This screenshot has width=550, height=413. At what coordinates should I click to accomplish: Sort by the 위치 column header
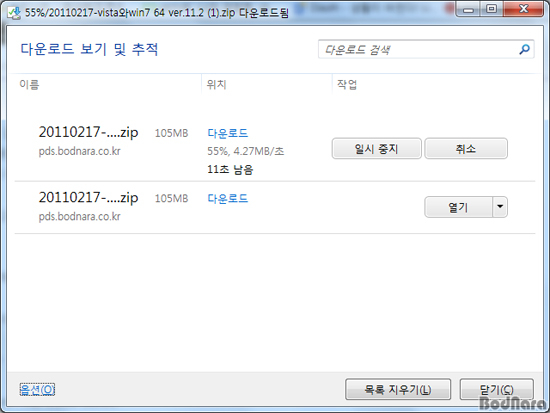coord(216,84)
